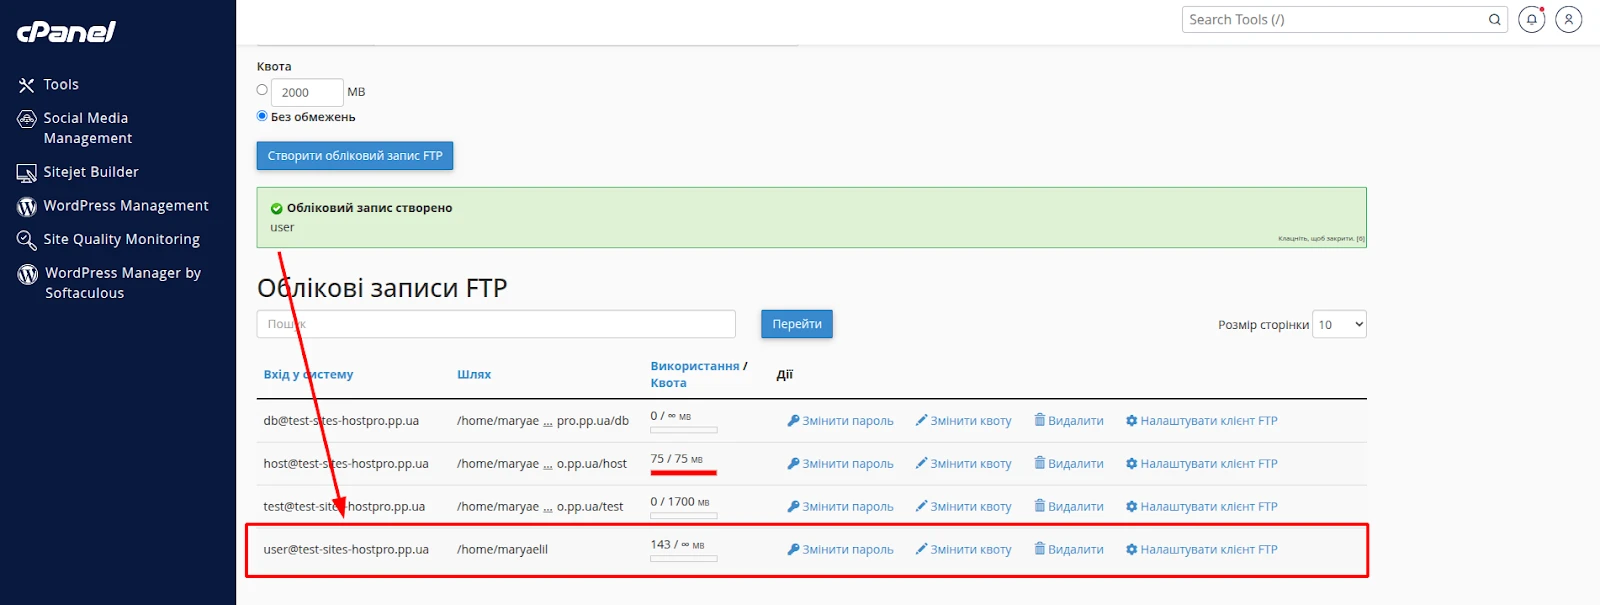Screen dimensions: 1600x605
Task: Click the quota value field 2000
Action: click(307, 92)
